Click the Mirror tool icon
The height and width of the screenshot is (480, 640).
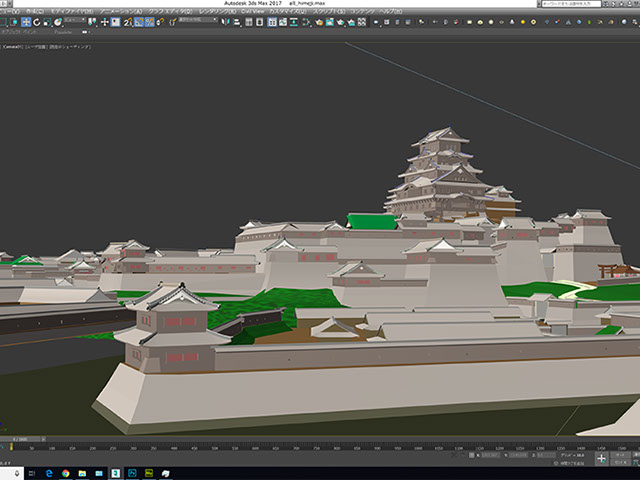(223, 21)
